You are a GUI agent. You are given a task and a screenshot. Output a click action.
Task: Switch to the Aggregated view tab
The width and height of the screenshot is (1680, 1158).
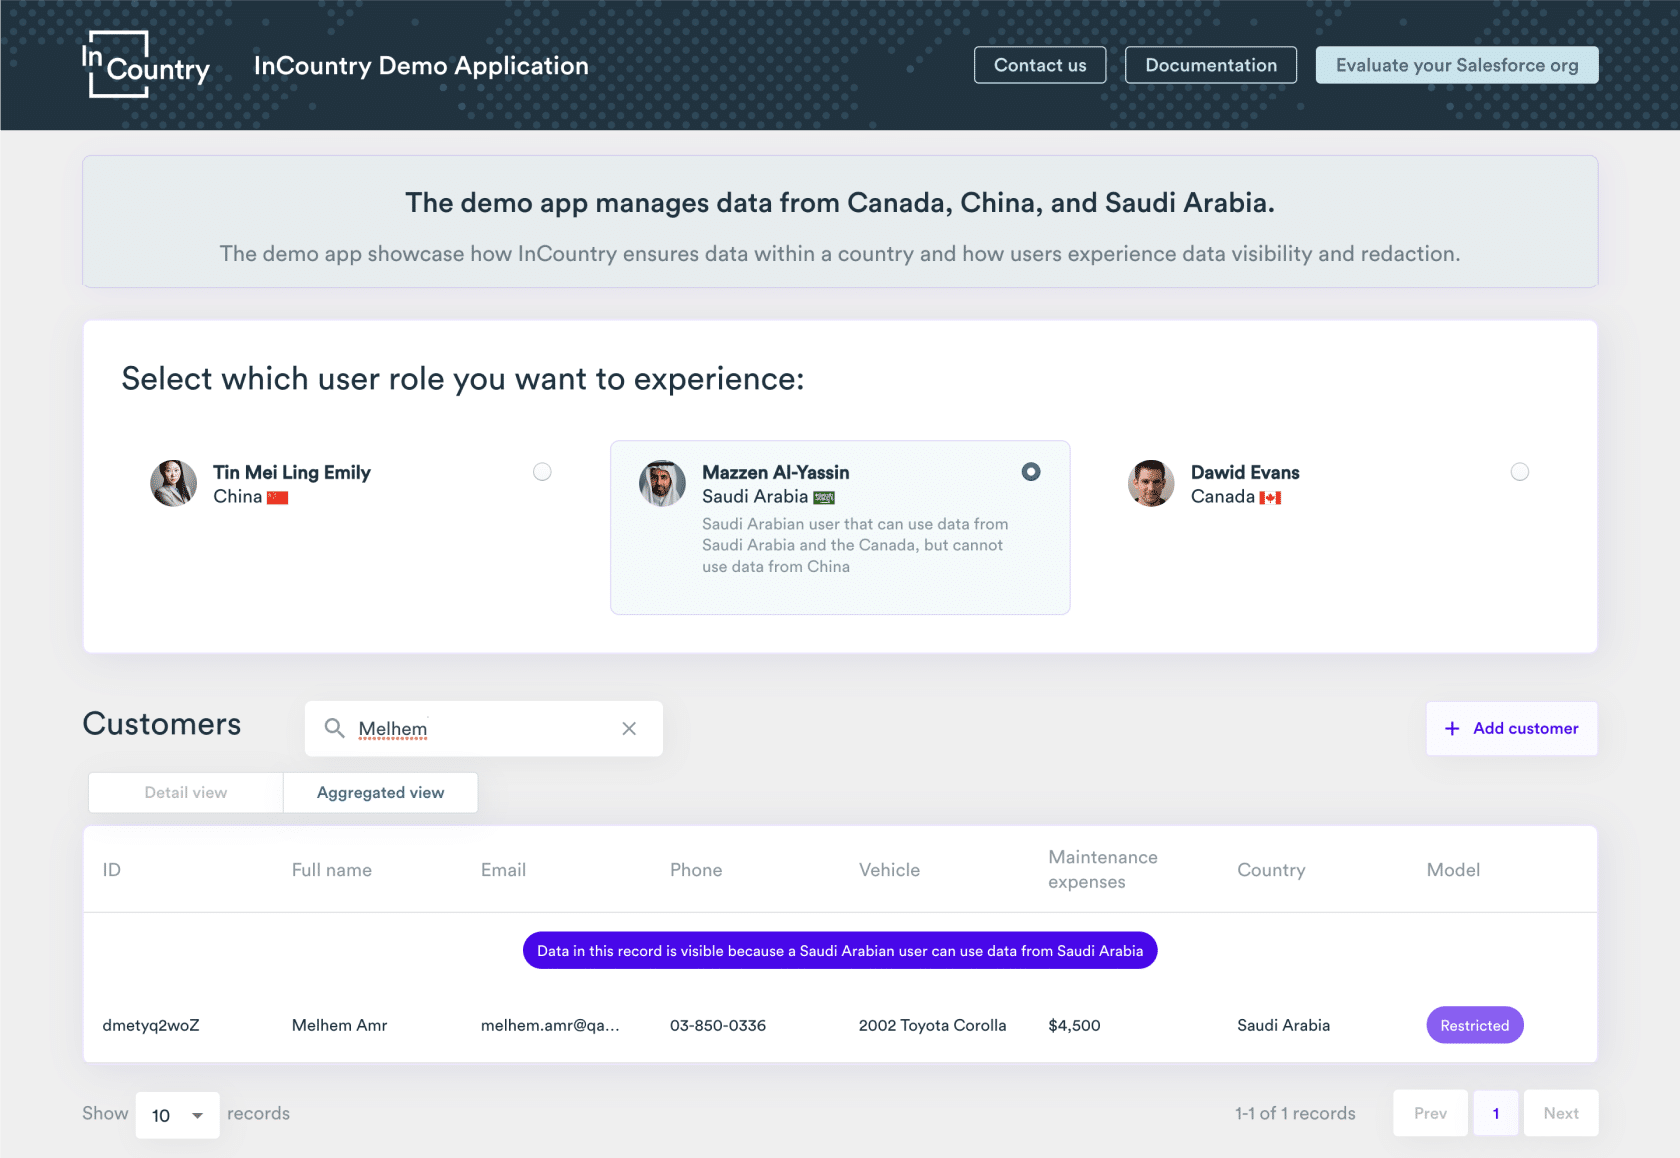click(380, 792)
